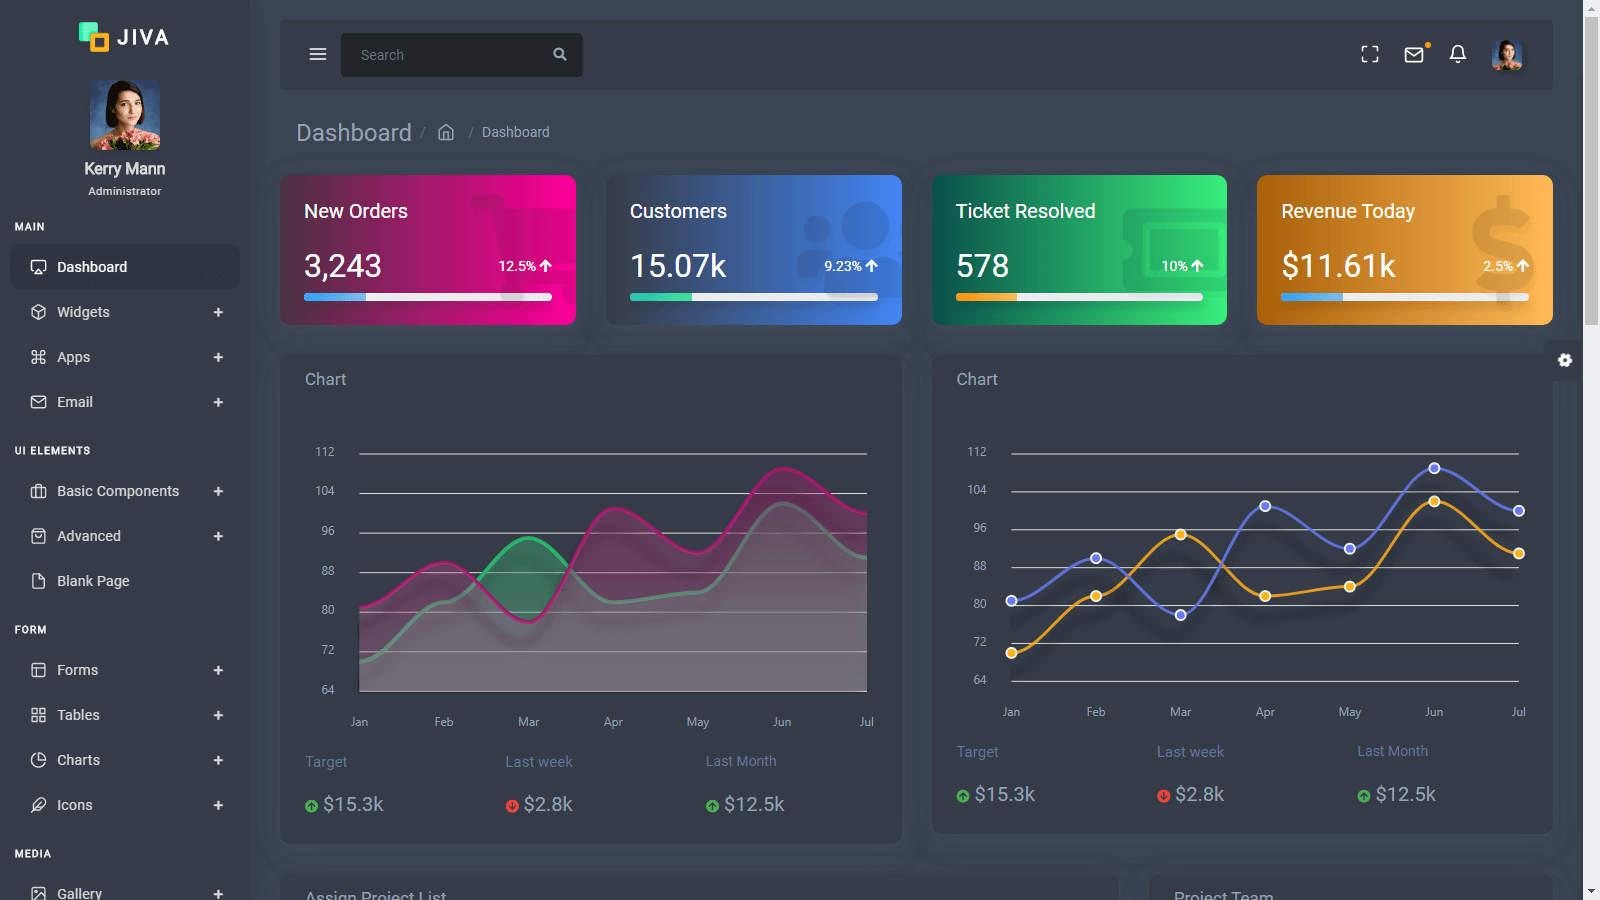Image resolution: width=1600 pixels, height=900 pixels.
Task: Click the Jun data point on blue line
Action: point(1434,468)
